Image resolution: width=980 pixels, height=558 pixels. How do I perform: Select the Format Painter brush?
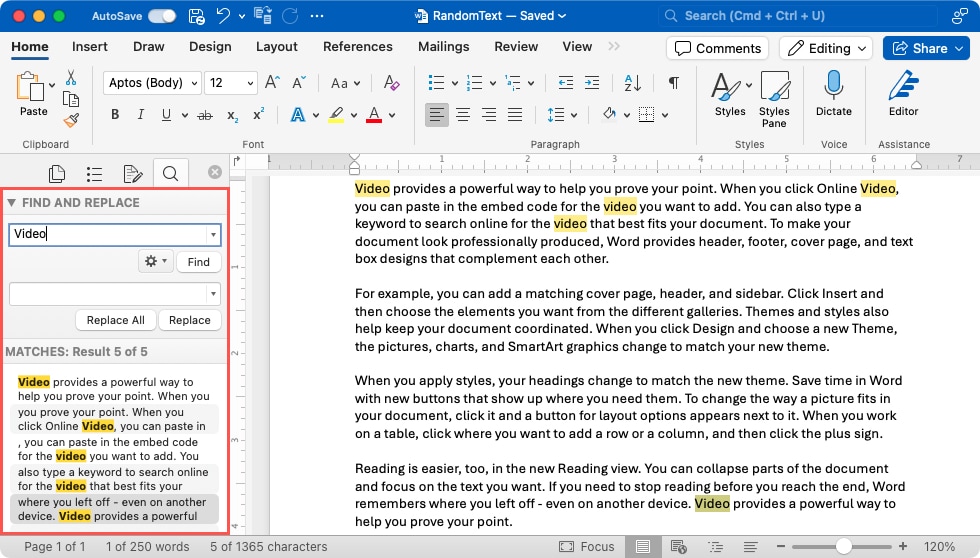click(x=71, y=120)
